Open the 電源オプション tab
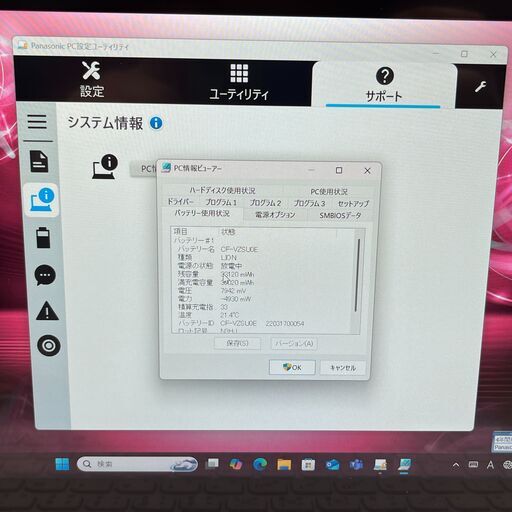512x512 pixels. point(275,215)
